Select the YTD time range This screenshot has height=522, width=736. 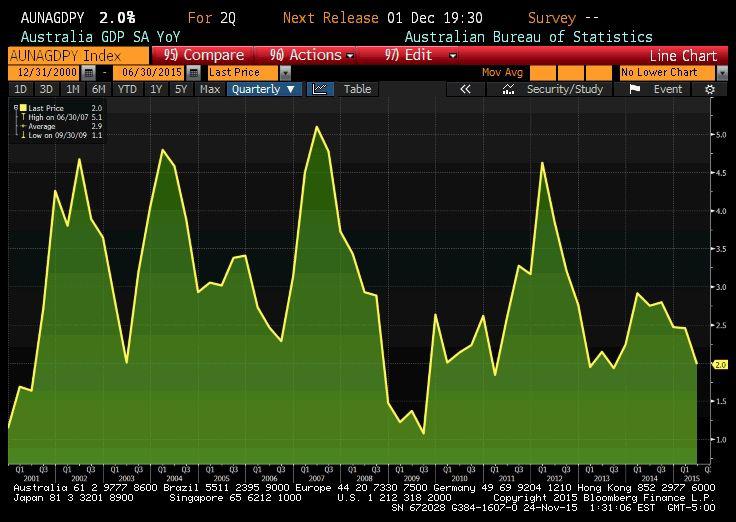pos(127,89)
